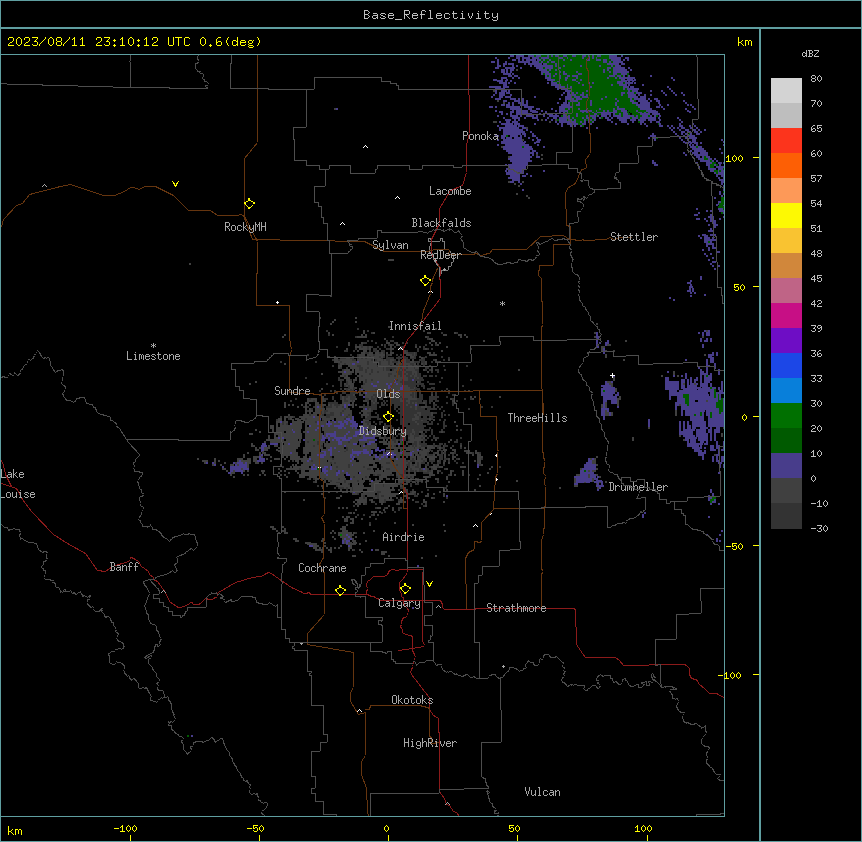Select the RedDeer city label
The image size is (862, 842).
click(x=440, y=255)
